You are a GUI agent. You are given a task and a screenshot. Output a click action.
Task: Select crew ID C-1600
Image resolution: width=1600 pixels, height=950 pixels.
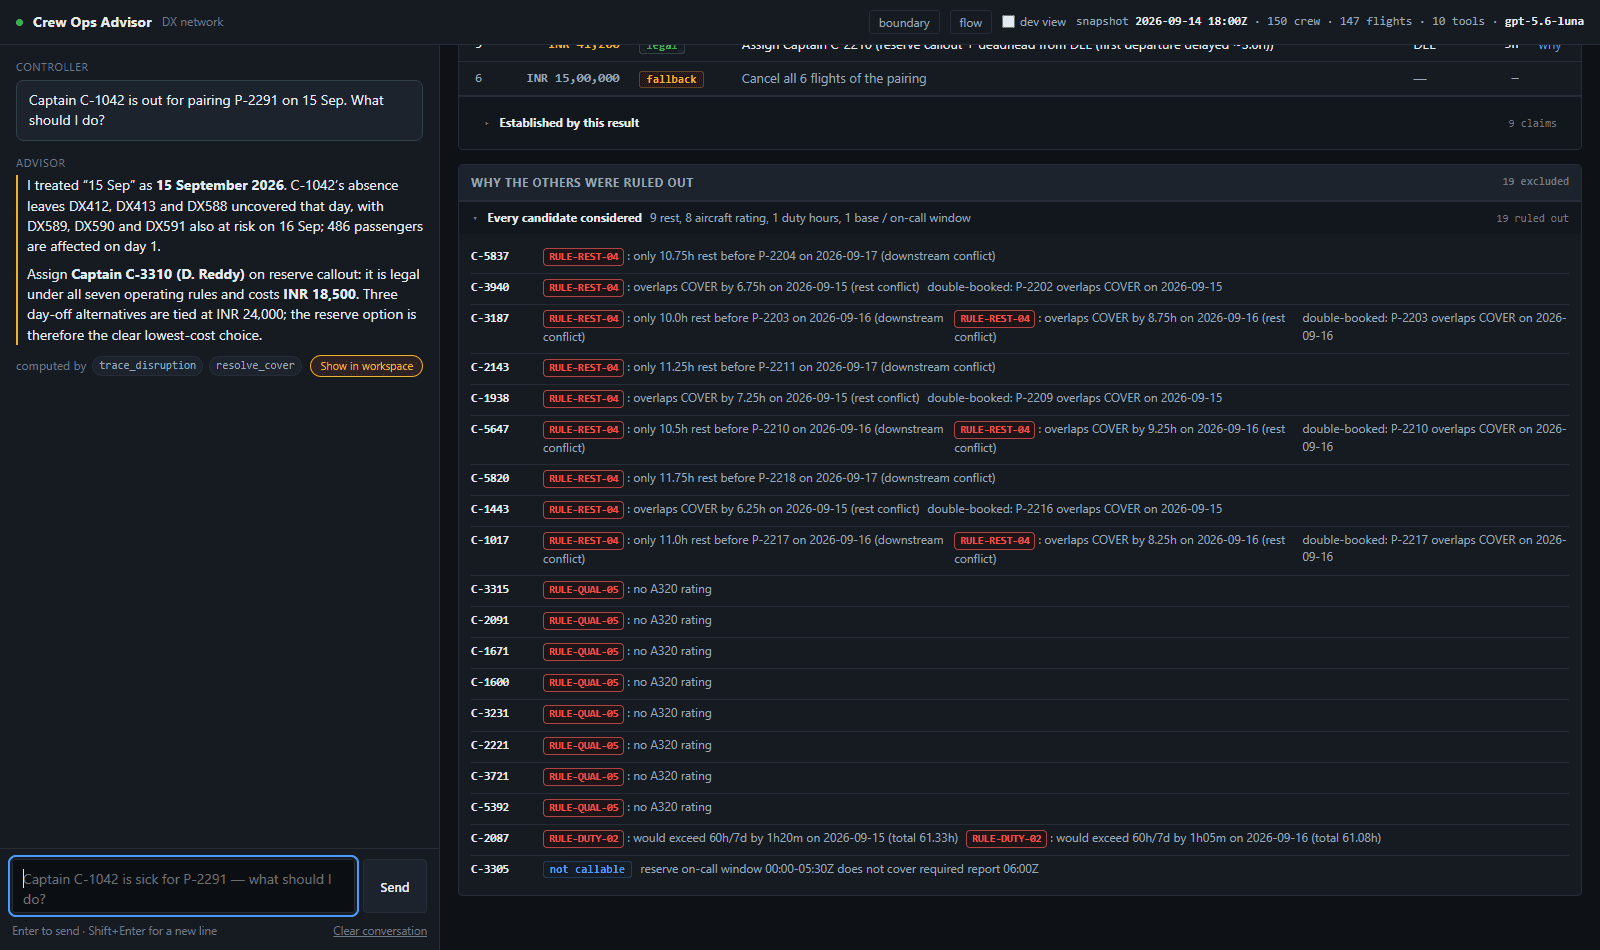point(490,682)
